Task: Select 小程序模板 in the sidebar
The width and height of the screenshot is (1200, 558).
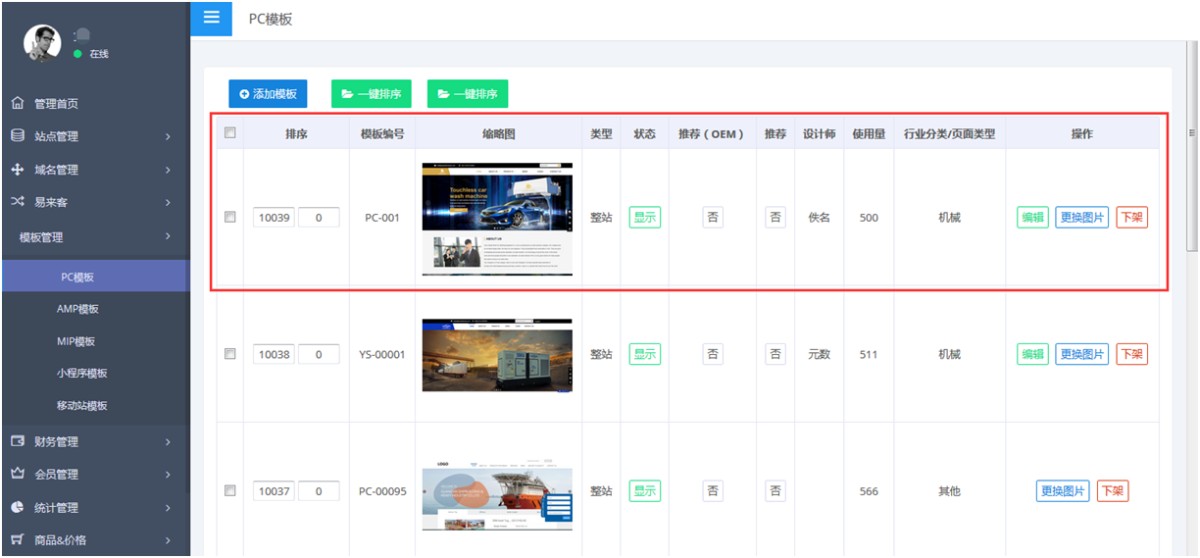Action: tap(82, 373)
